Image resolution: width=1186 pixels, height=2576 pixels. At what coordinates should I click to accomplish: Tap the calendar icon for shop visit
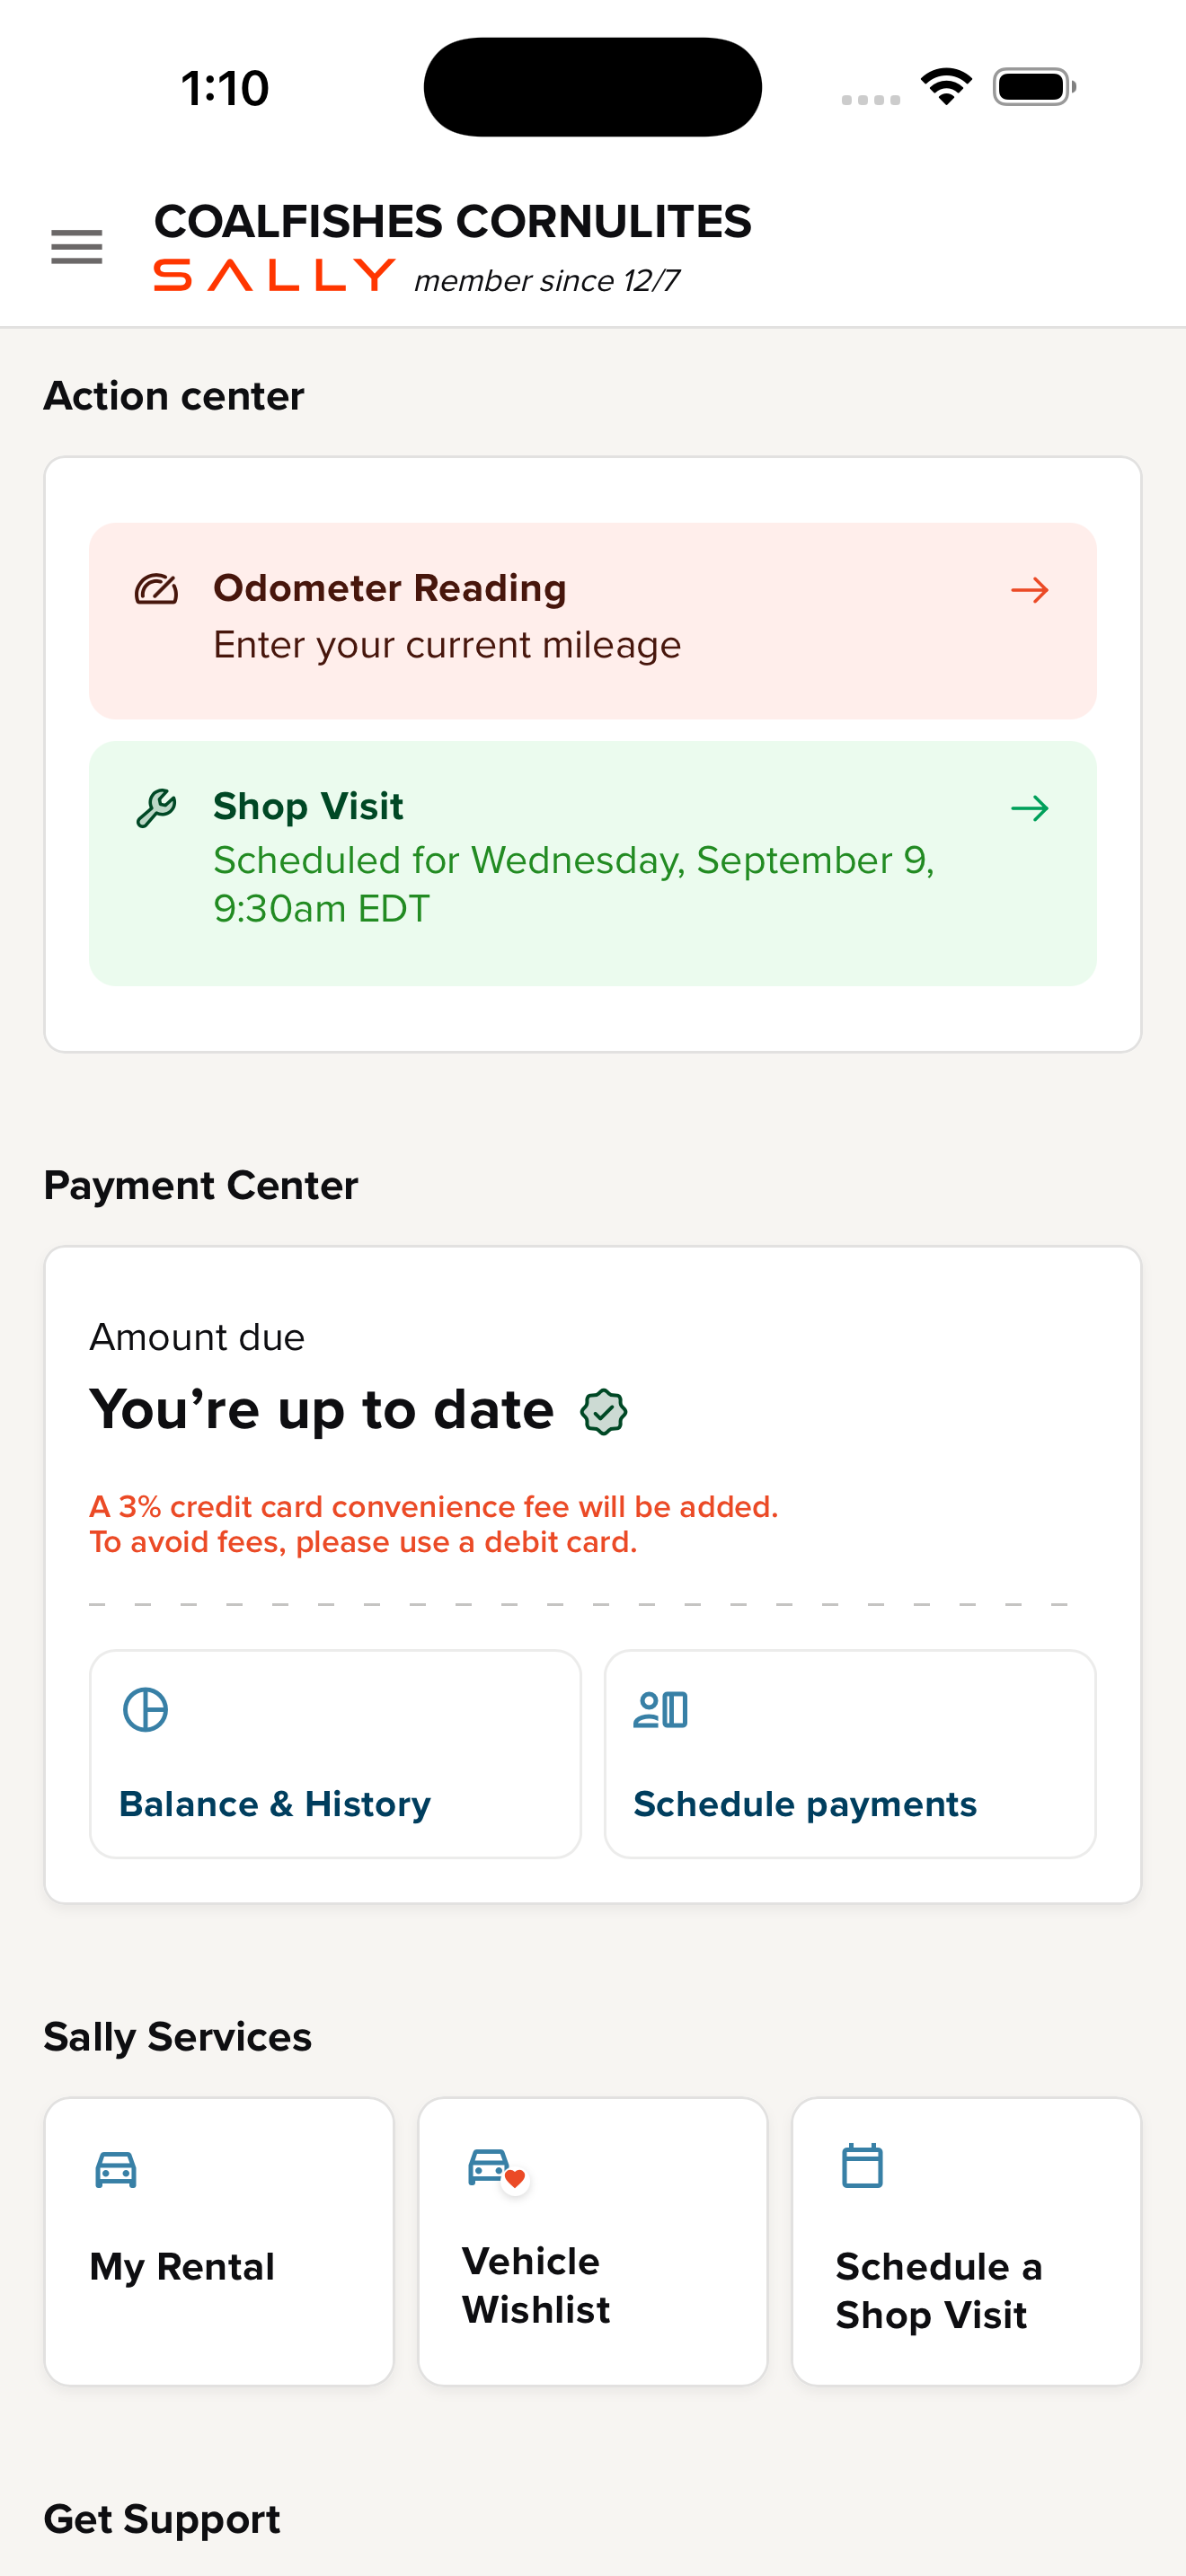coord(862,2166)
